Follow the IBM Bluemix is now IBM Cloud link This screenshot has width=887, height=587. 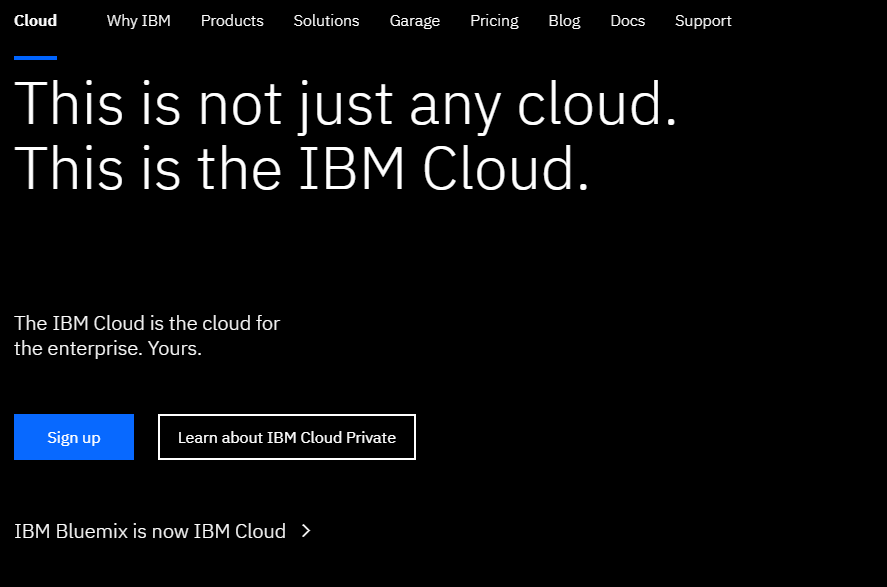[150, 532]
